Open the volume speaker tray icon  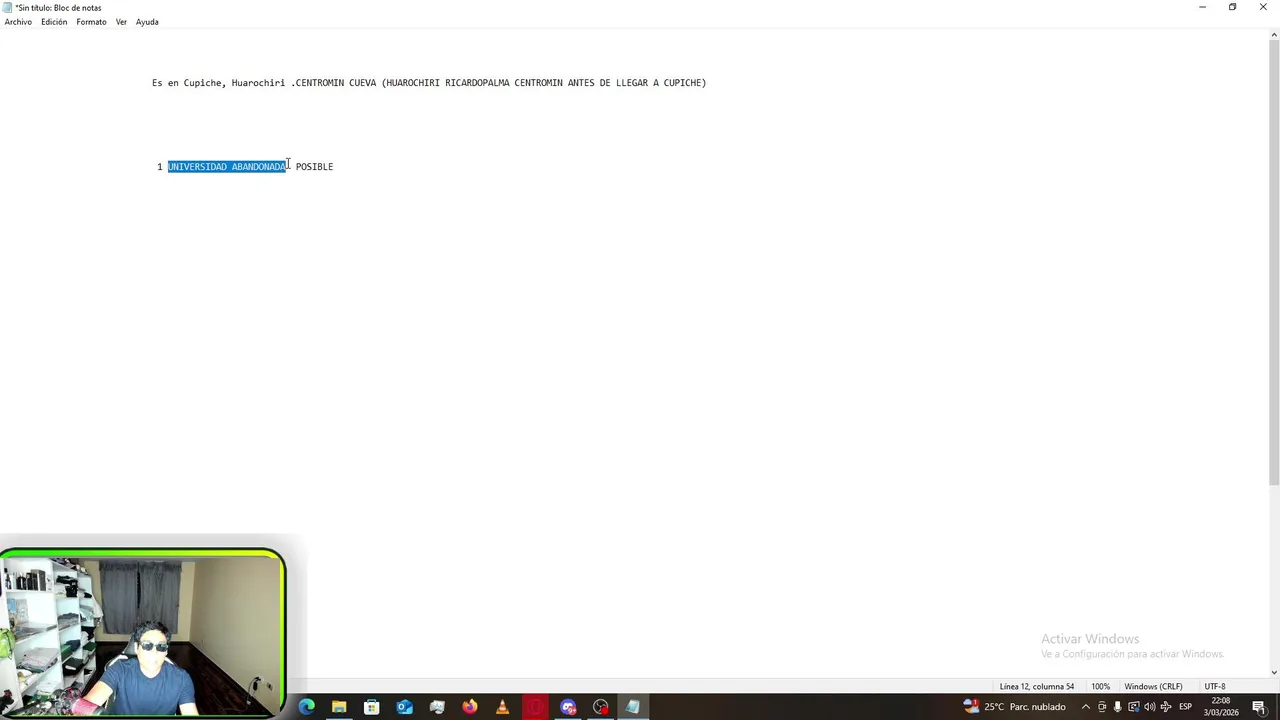pyautogui.click(x=1149, y=707)
